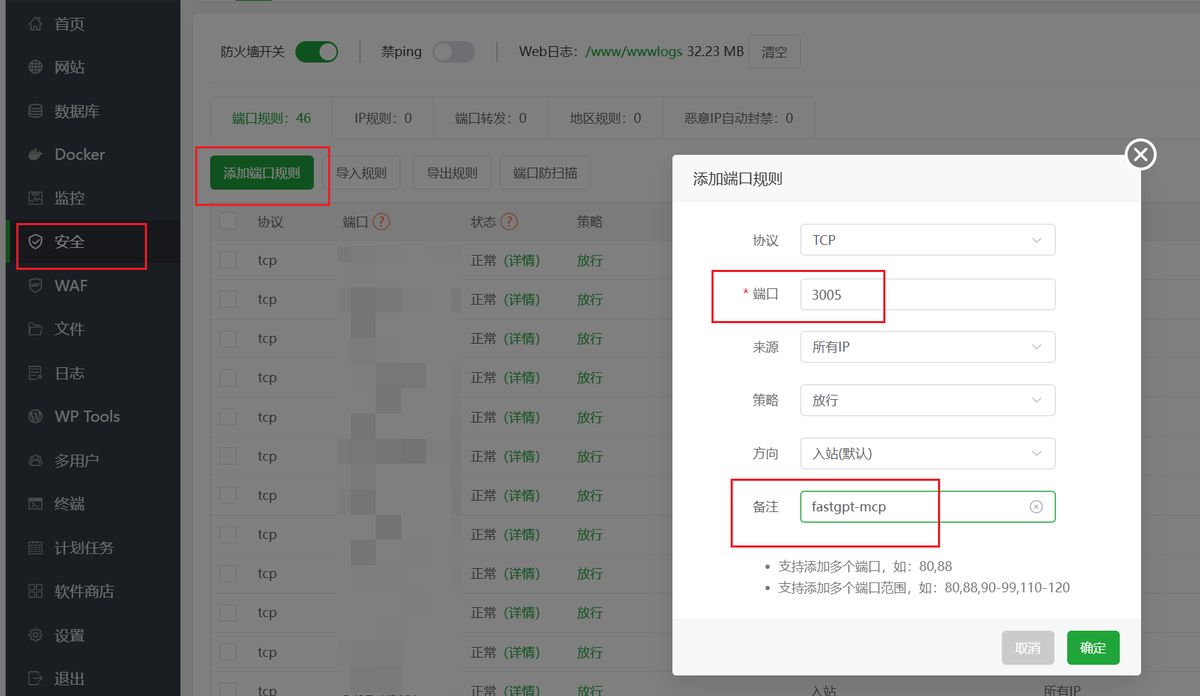
Task: Open the 策略 放行 dropdown
Action: coord(927,400)
